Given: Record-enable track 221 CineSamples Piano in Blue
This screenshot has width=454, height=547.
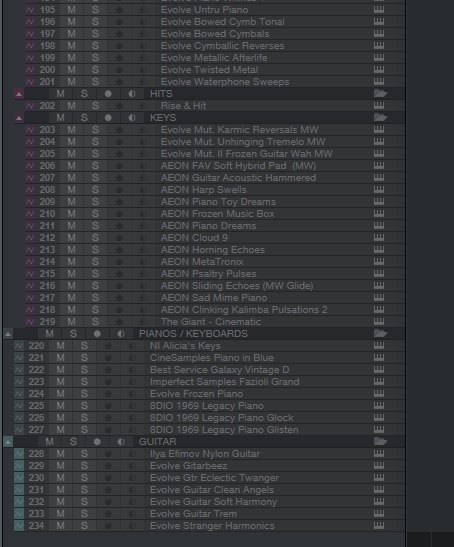Looking at the screenshot, I should 108,358.
